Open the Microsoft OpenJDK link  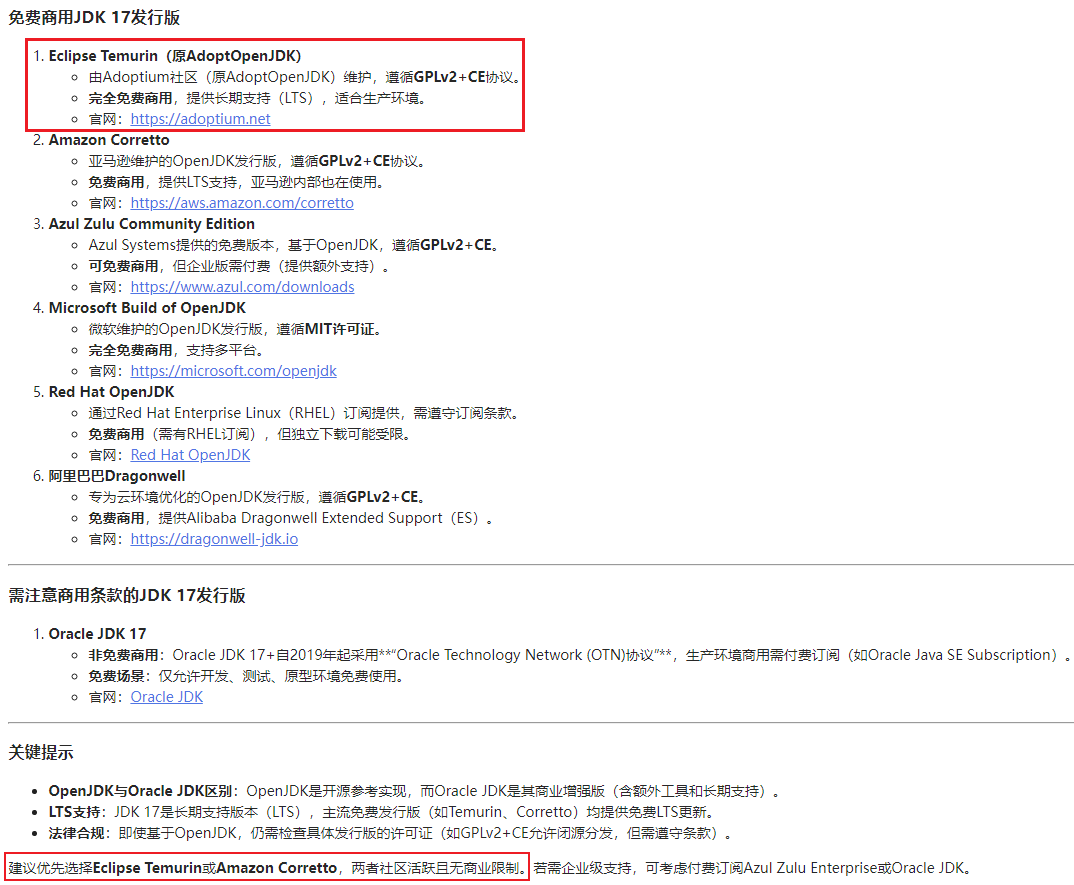[x=233, y=370]
